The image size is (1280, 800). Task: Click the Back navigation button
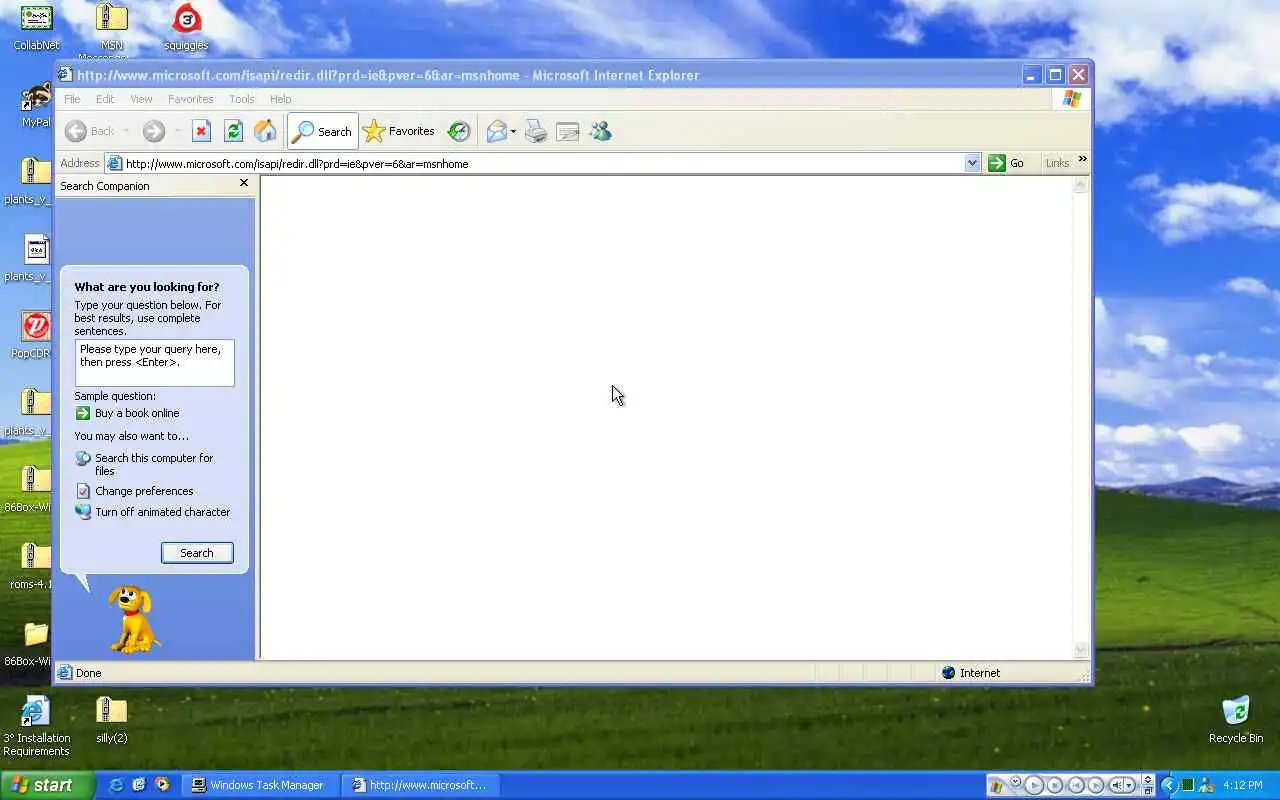point(90,131)
